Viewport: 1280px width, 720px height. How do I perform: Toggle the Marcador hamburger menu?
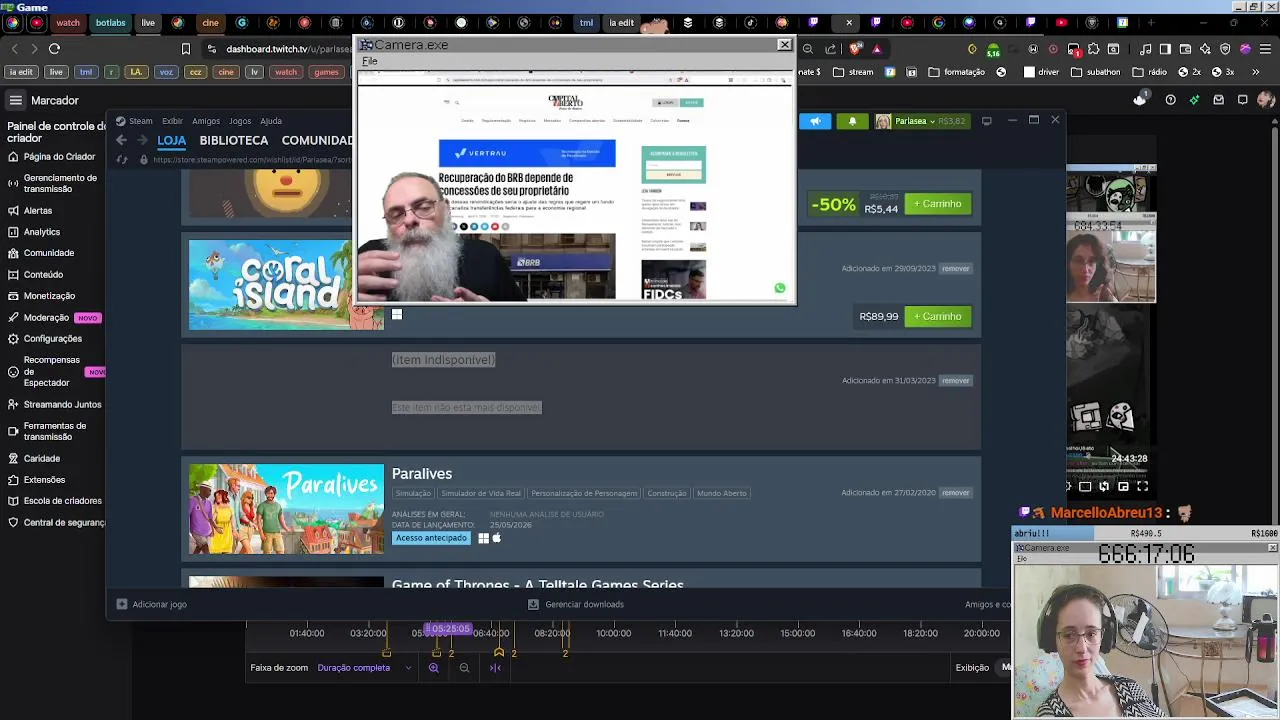[x=16, y=100]
